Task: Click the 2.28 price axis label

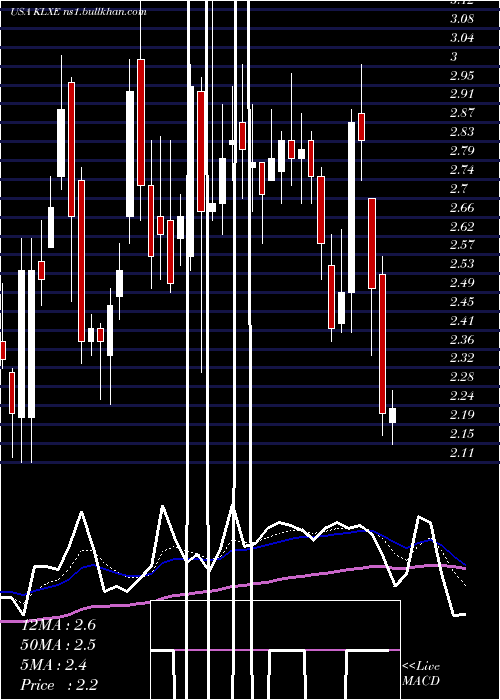Action: (462, 377)
